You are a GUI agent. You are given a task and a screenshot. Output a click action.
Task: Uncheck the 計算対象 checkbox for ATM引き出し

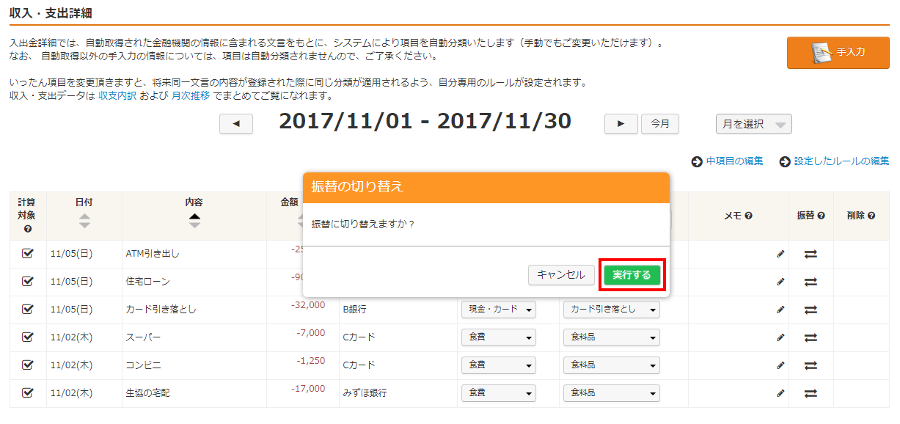click(28, 254)
